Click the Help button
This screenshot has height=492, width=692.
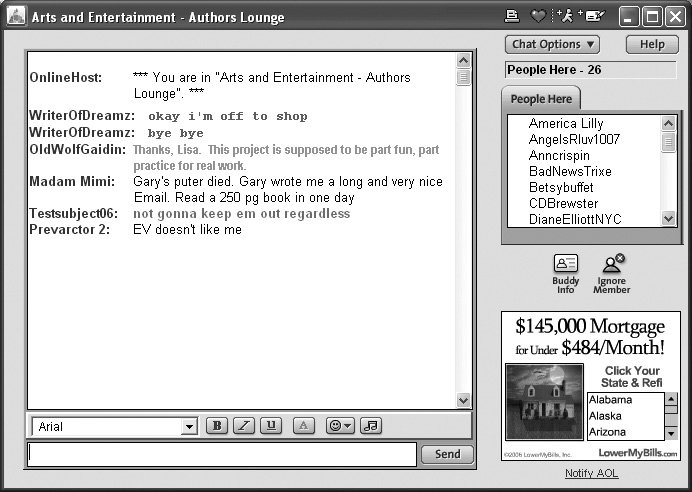coord(652,44)
